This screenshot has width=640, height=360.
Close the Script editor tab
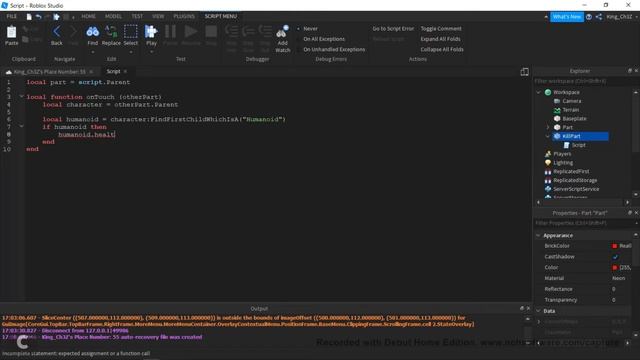(125, 71)
